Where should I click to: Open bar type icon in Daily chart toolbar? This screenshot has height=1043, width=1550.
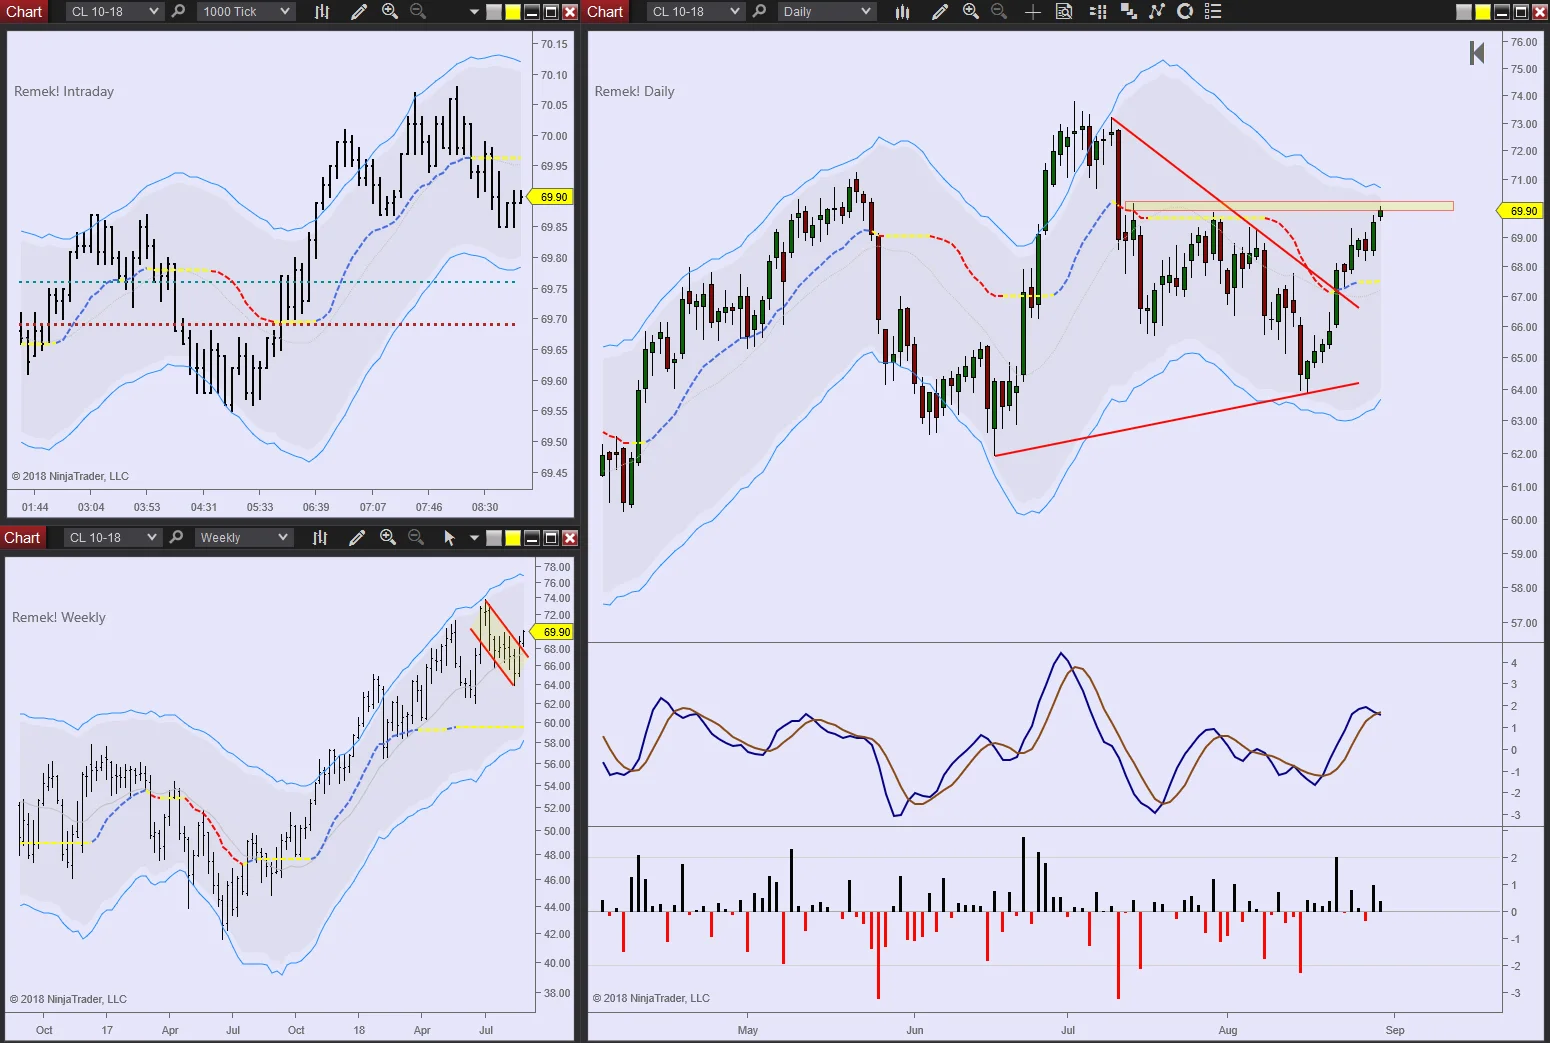coord(903,12)
